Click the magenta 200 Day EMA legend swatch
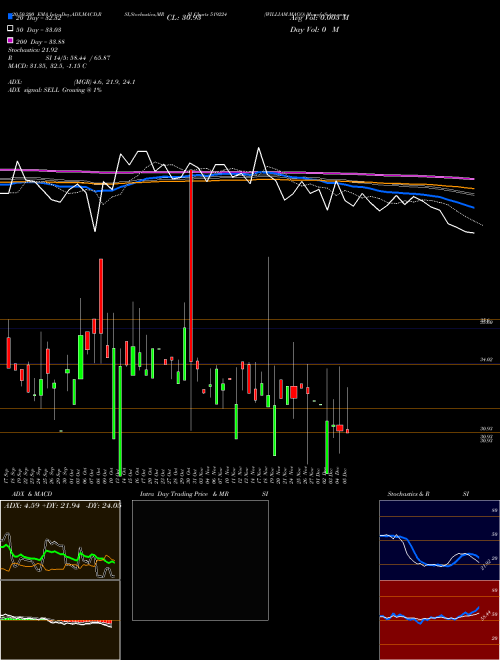Screen dimensions: 500x660 tap(11, 40)
